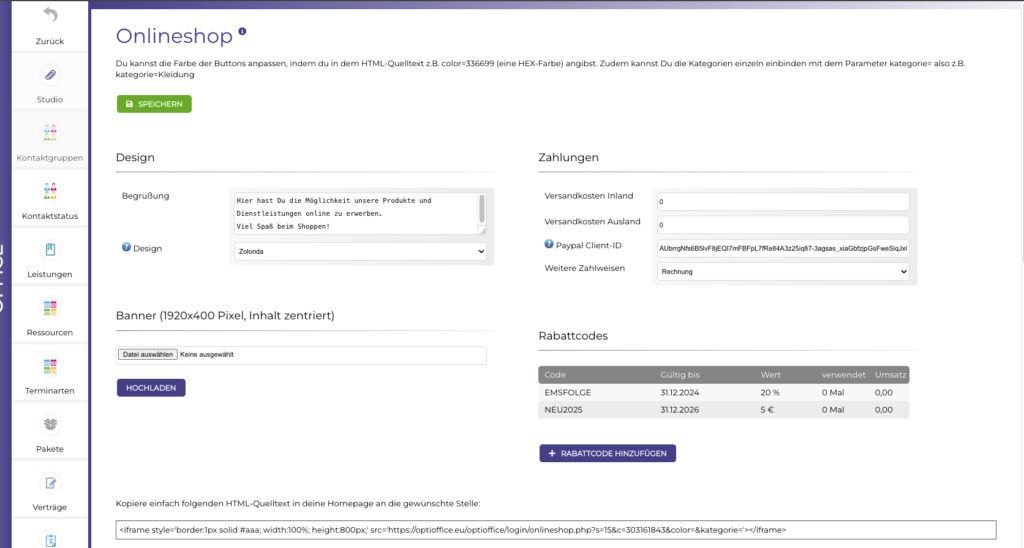Click the Zahlungen section heading
The height and width of the screenshot is (548, 1024).
(568, 157)
